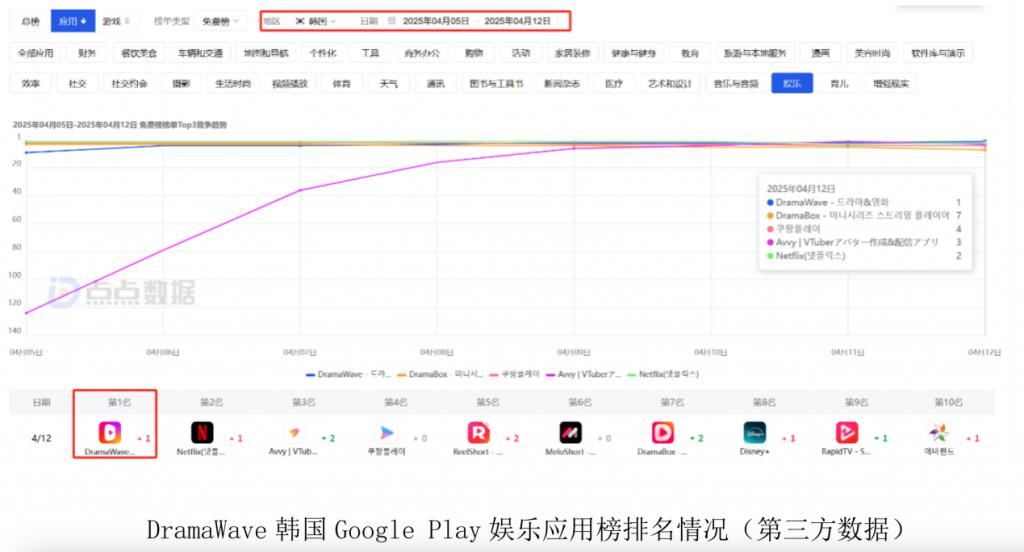Select the 育儿 category
The height and width of the screenshot is (552, 1024).
click(x=839, y=84)
